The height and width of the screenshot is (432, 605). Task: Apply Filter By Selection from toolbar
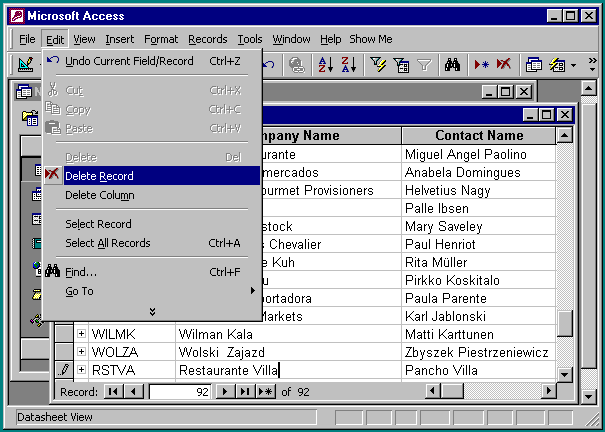click(x=378, y=65)
